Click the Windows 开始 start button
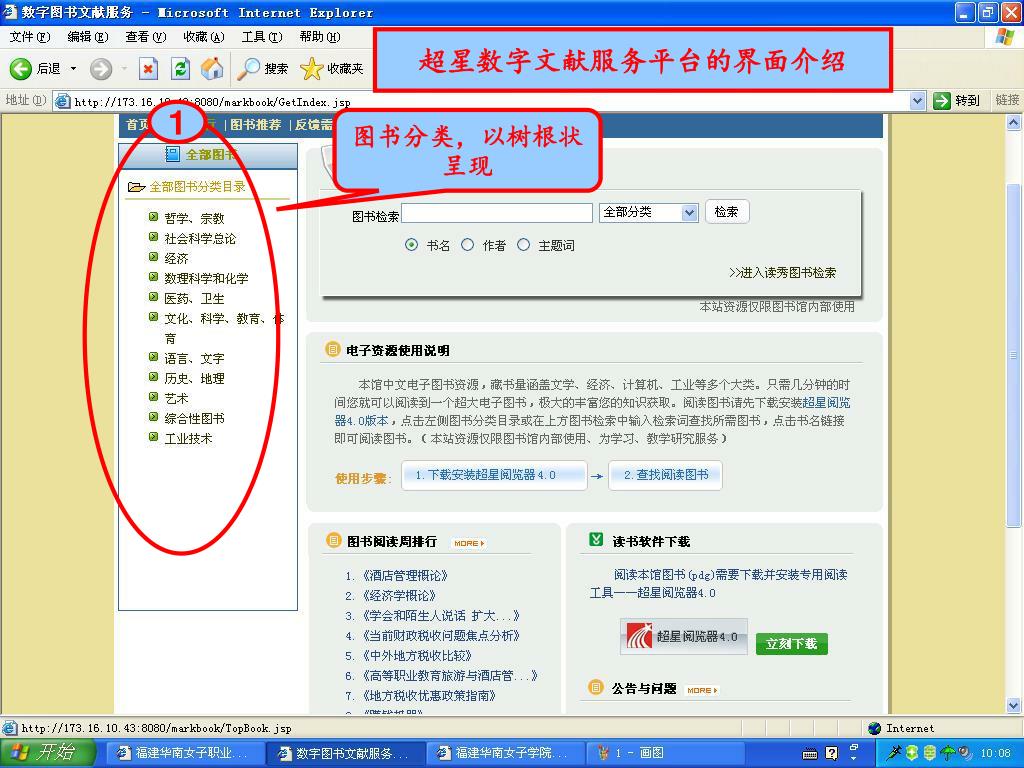Viewport: 1024px width, 768px height. (x=48, y=752)
